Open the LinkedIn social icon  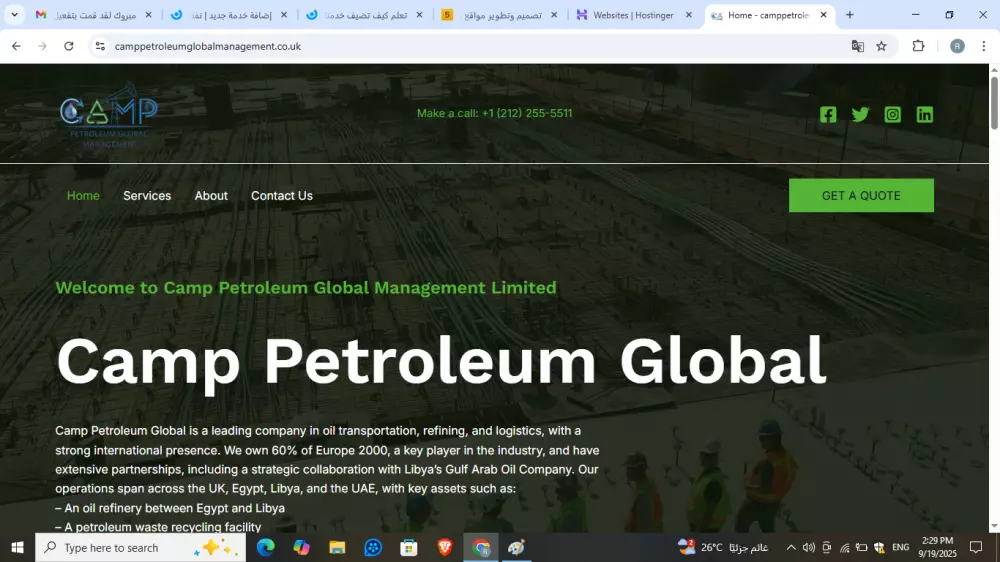pyautogui.click(x=925, y=114)
